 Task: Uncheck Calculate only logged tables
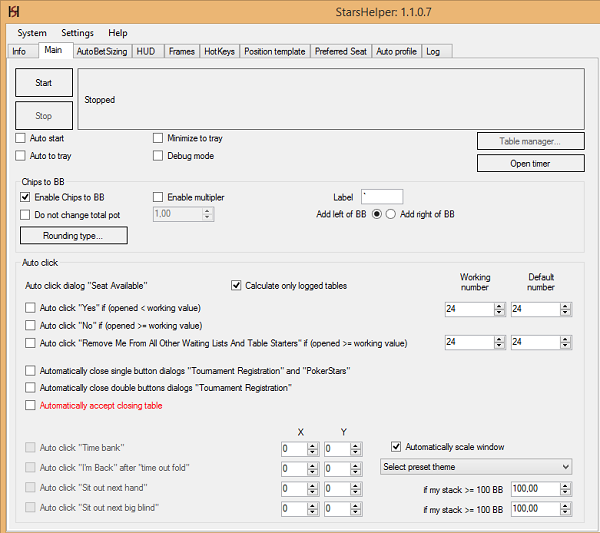[236, 285]
